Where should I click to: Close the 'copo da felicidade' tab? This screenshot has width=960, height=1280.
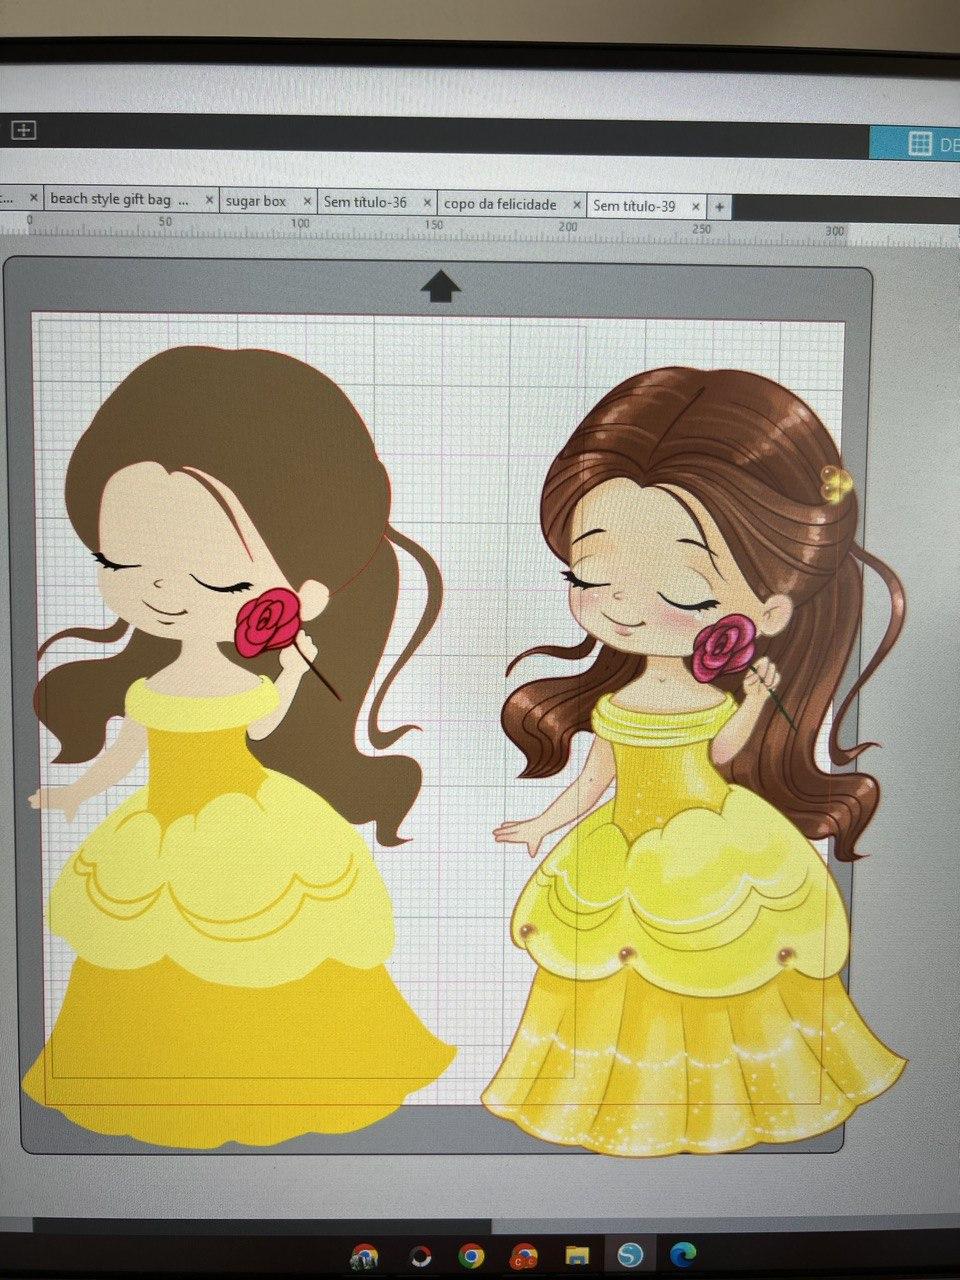click(576, 204)
